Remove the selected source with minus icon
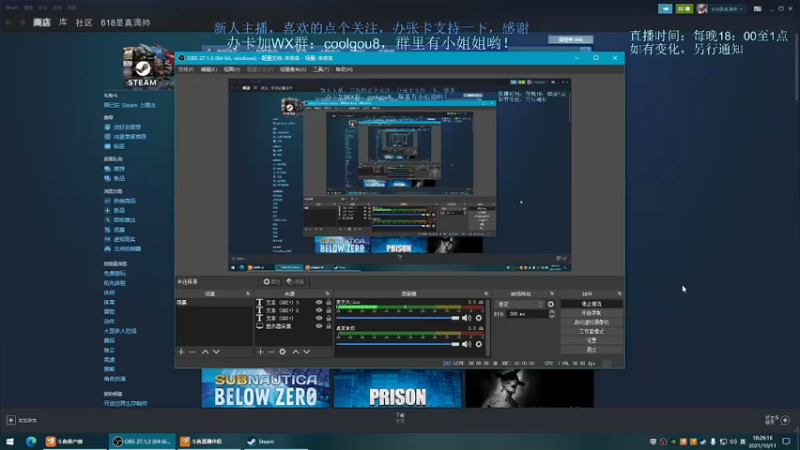Screen dimensions: 800x450 pos(271,352)
